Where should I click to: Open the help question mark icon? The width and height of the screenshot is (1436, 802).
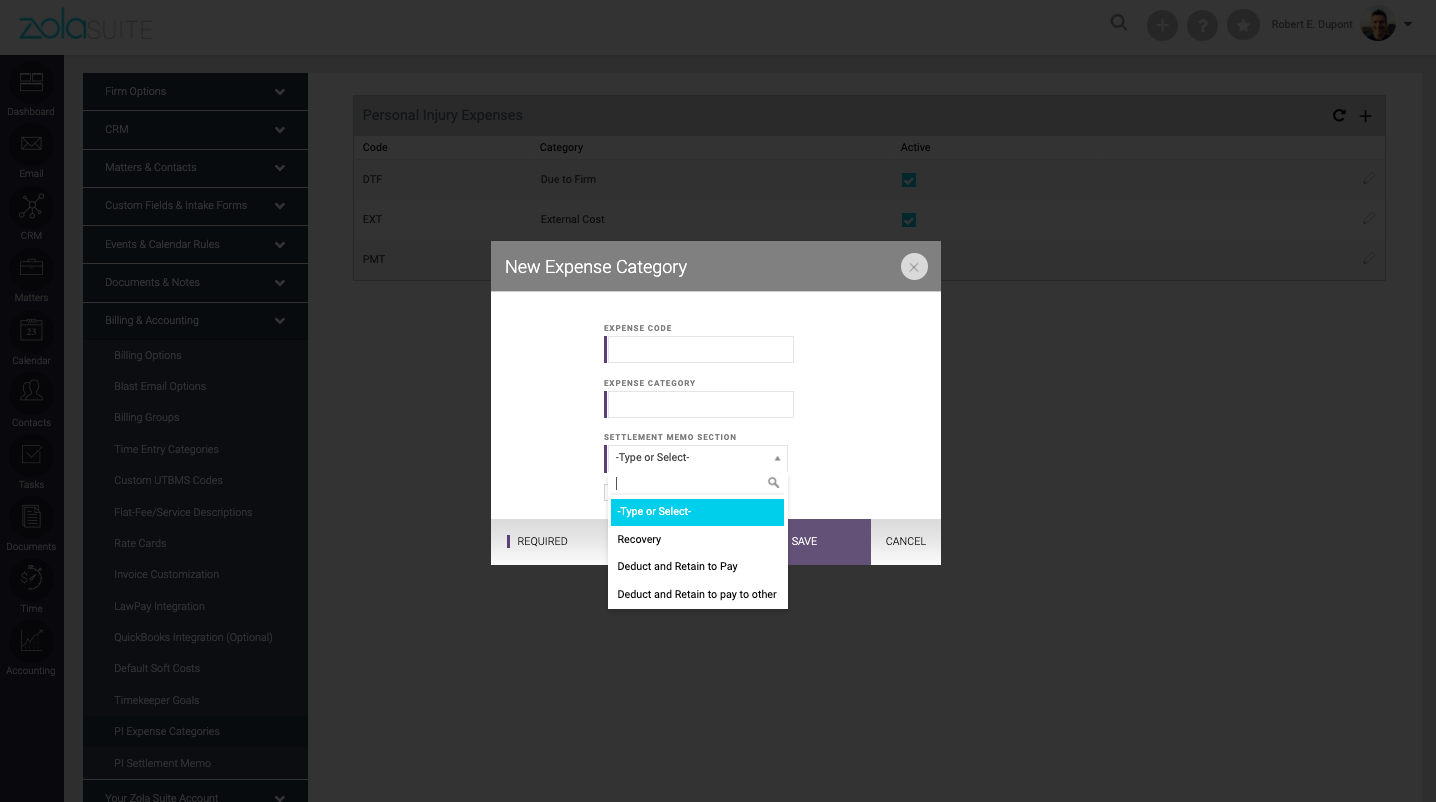point(1202,25)
